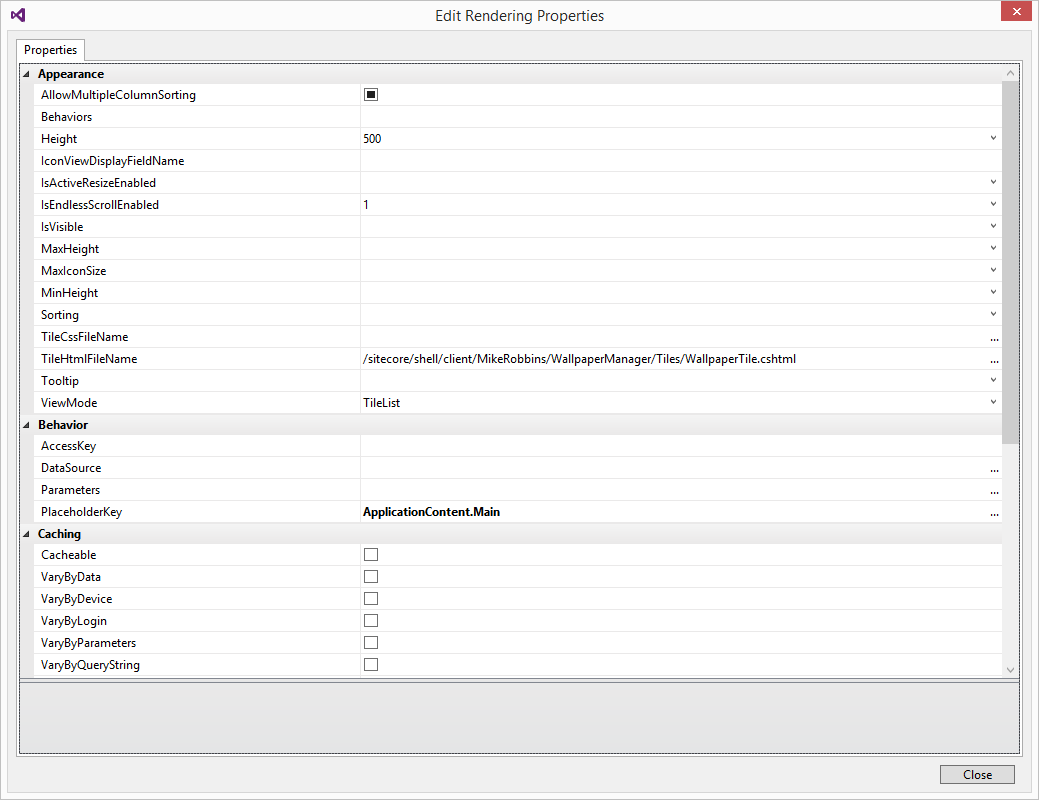Collapse the Appearance section

pyautogui.click(x=27, y=74)
